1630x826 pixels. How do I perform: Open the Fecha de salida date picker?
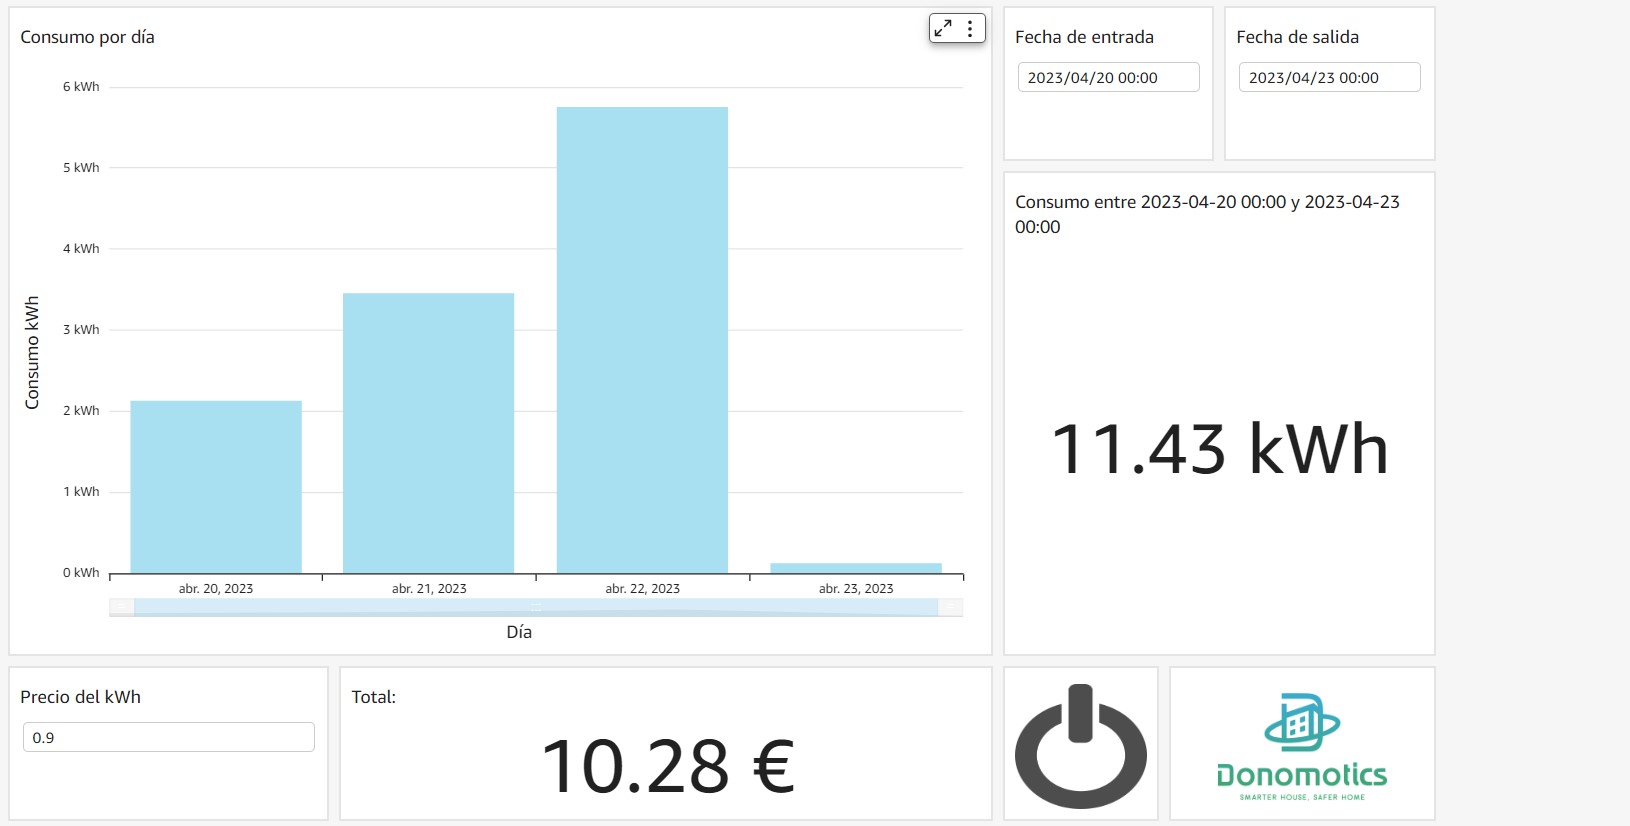click(x=1329, y=78)
